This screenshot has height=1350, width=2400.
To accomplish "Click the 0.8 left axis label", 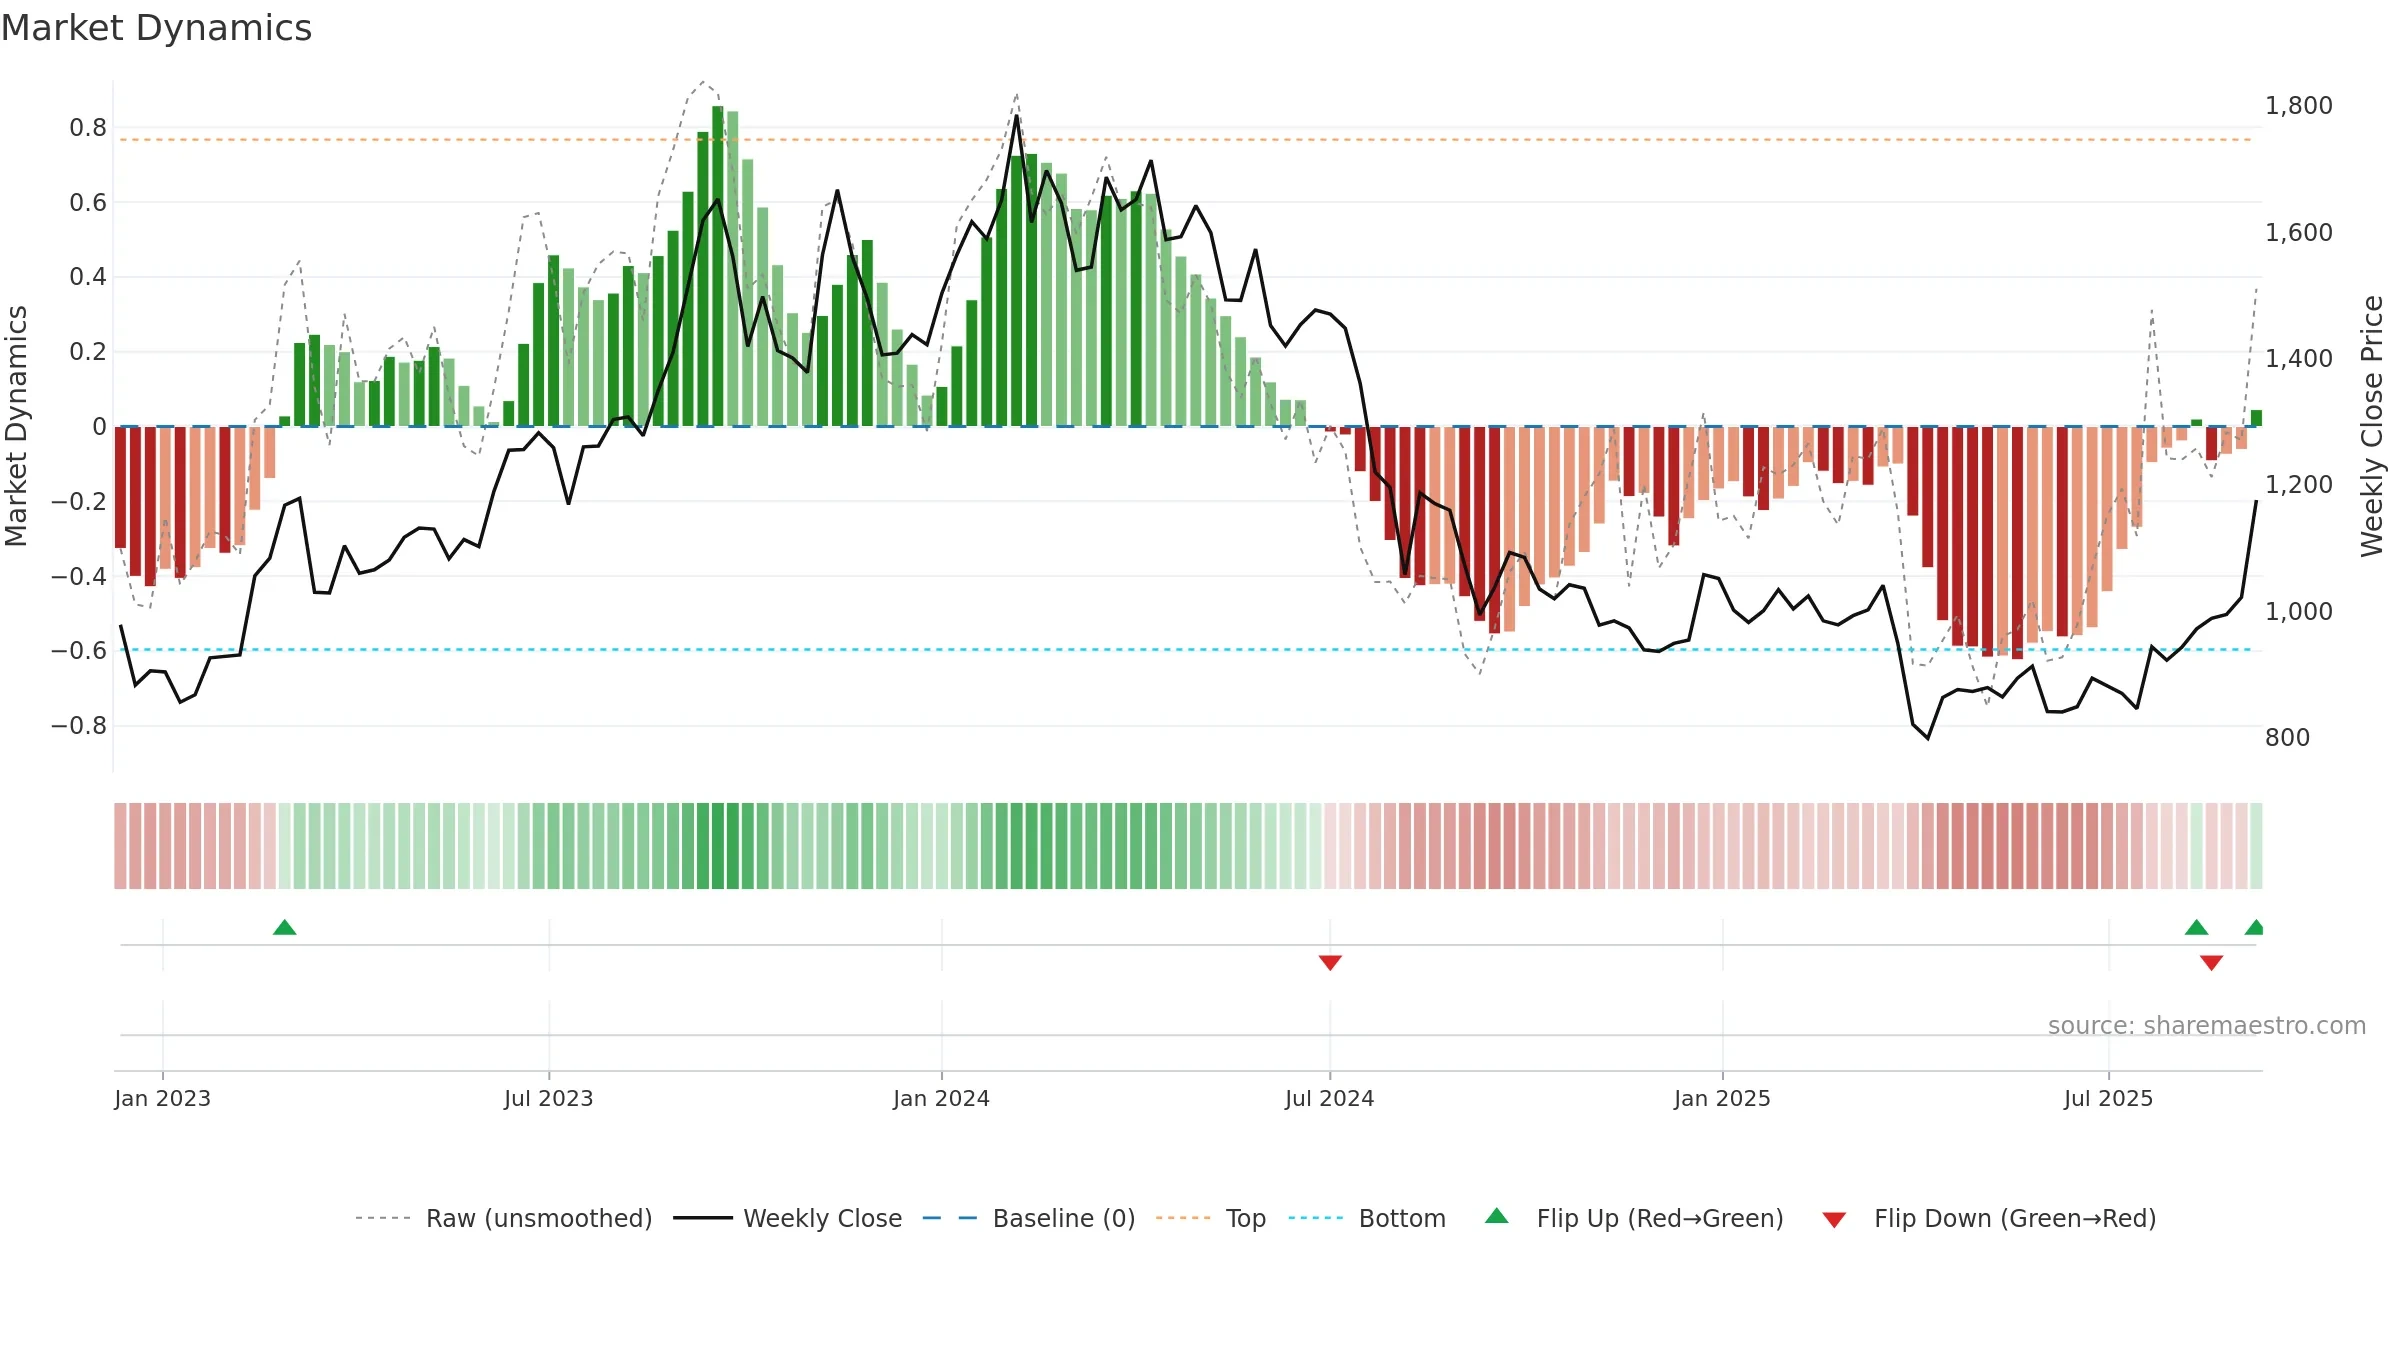I will 88,127.
